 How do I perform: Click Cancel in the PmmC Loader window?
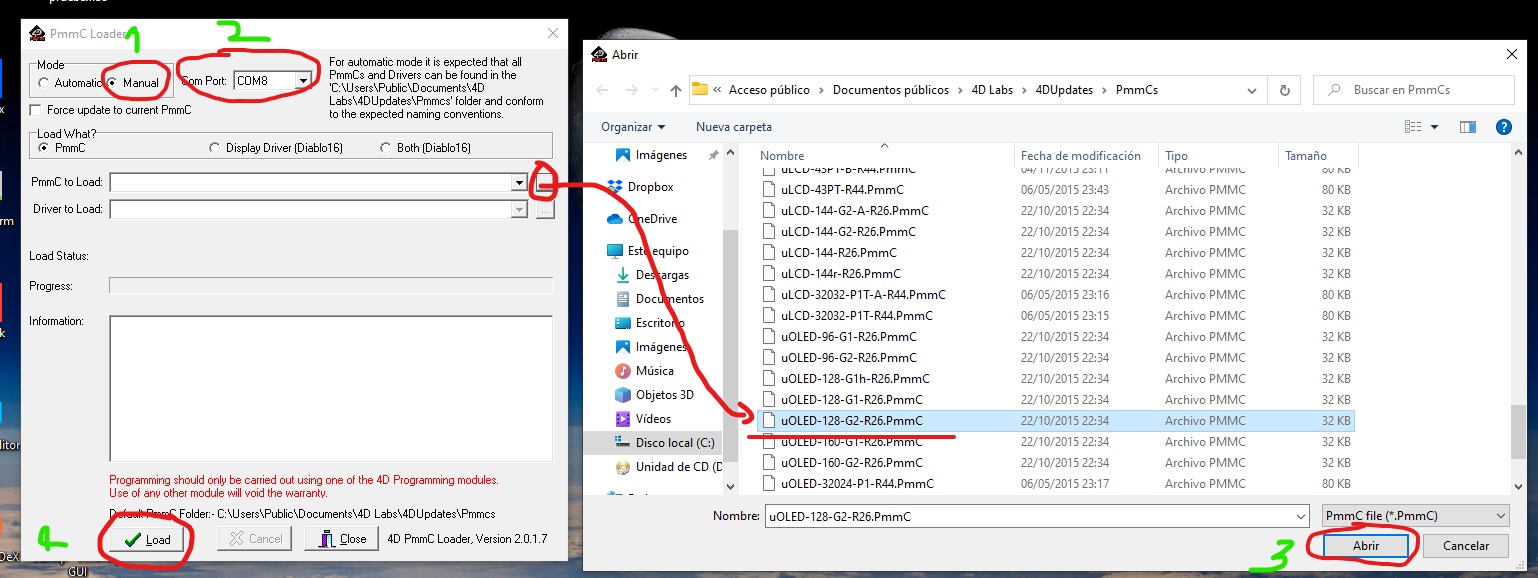(x=257, y=539)
